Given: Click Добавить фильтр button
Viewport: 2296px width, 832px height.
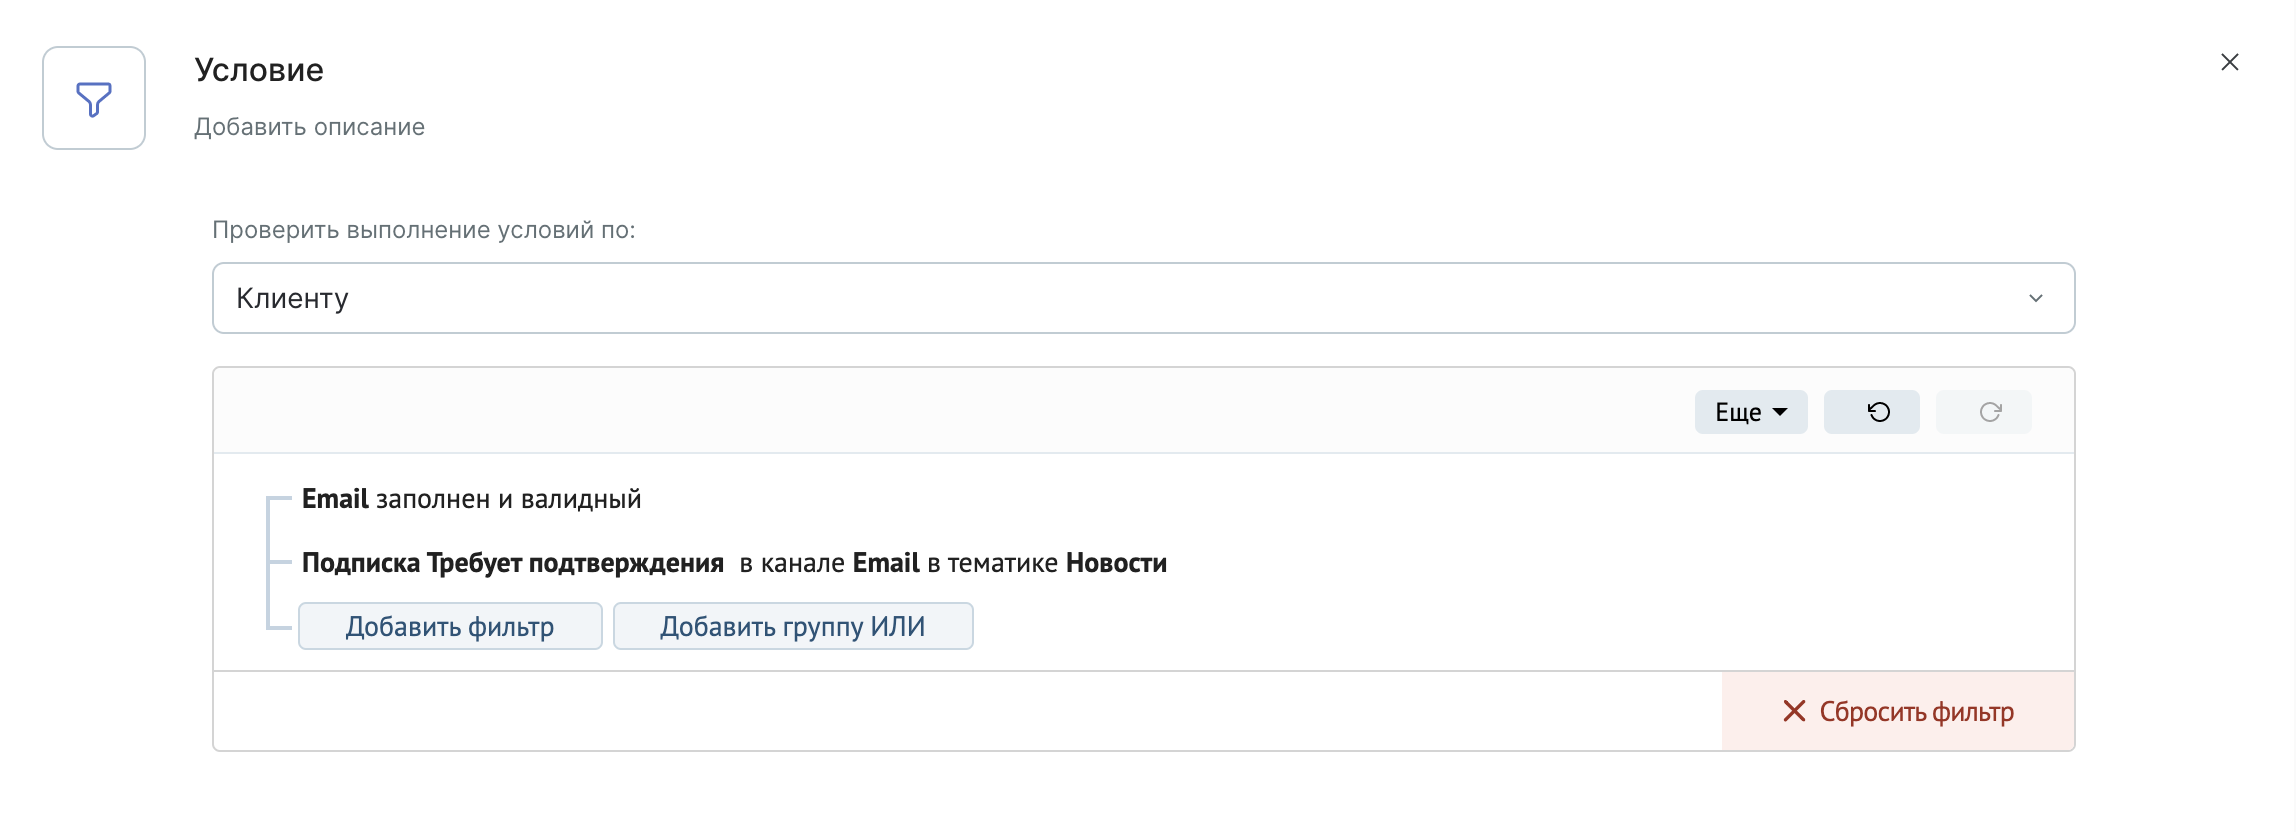Looking at the screenshot, I should coord(450,626).
